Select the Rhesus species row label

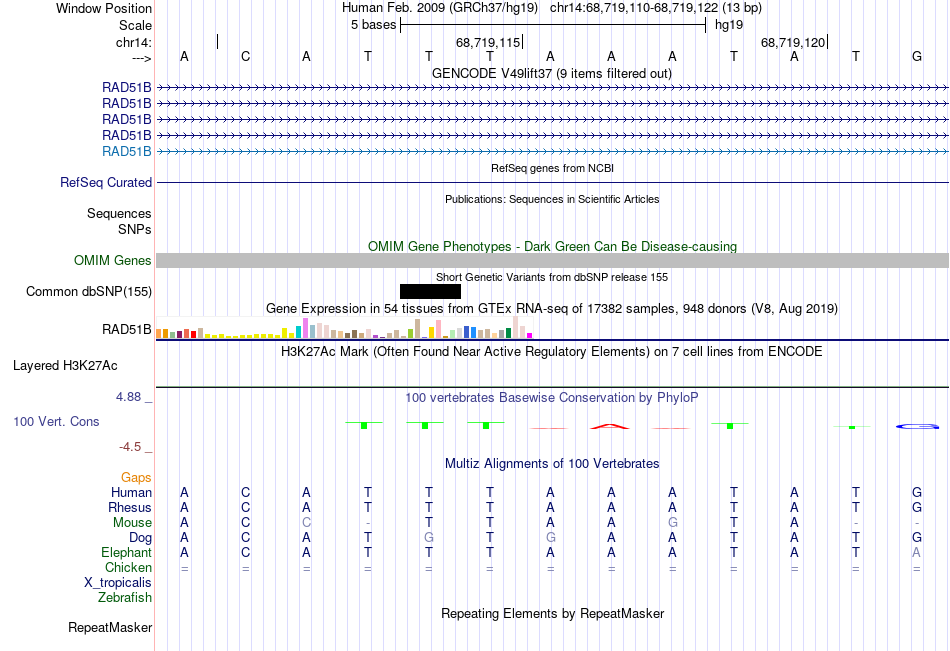coord(130,507)
